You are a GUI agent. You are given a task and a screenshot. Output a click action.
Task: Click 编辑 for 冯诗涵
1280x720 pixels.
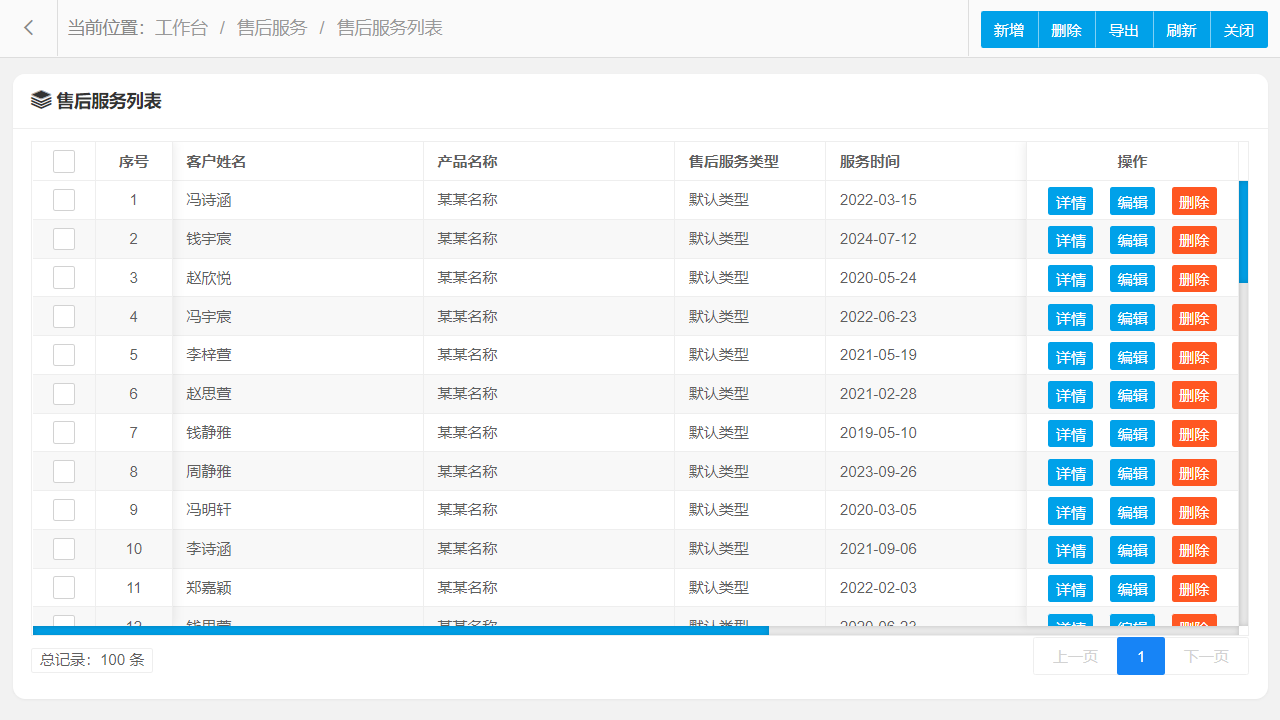pyautogui.click(x=1132, y=201)
